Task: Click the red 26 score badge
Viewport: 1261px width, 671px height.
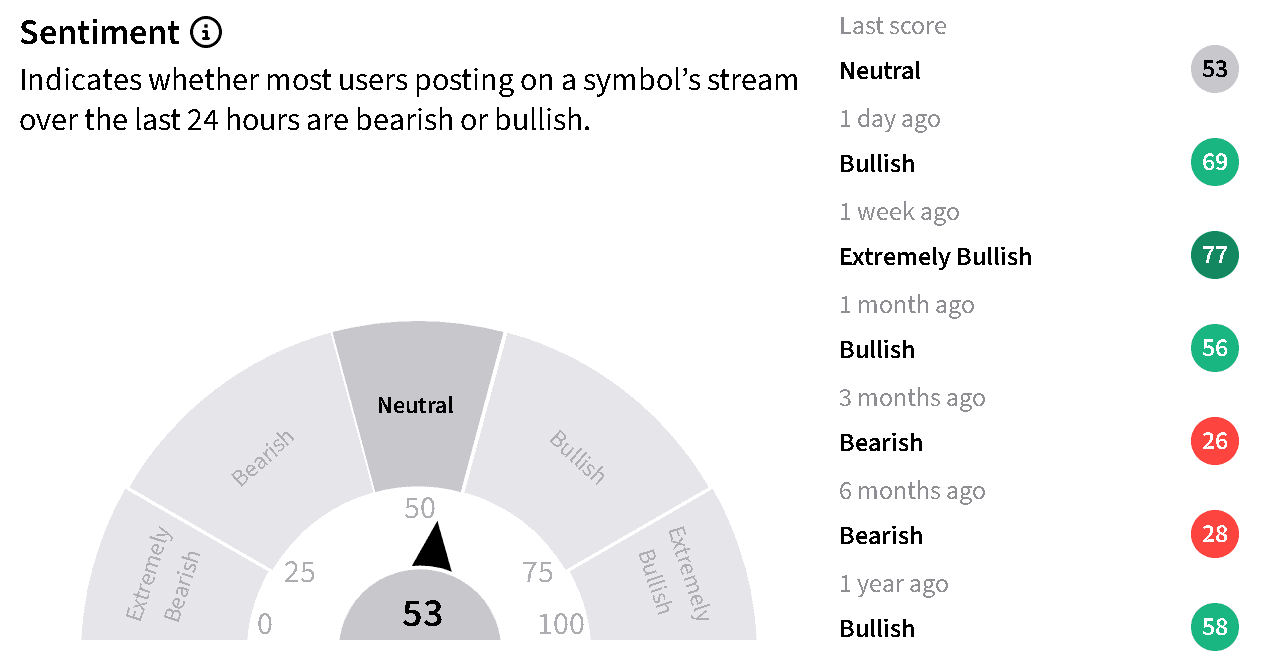Action: pyautogui.click(x=1215, y=441)
